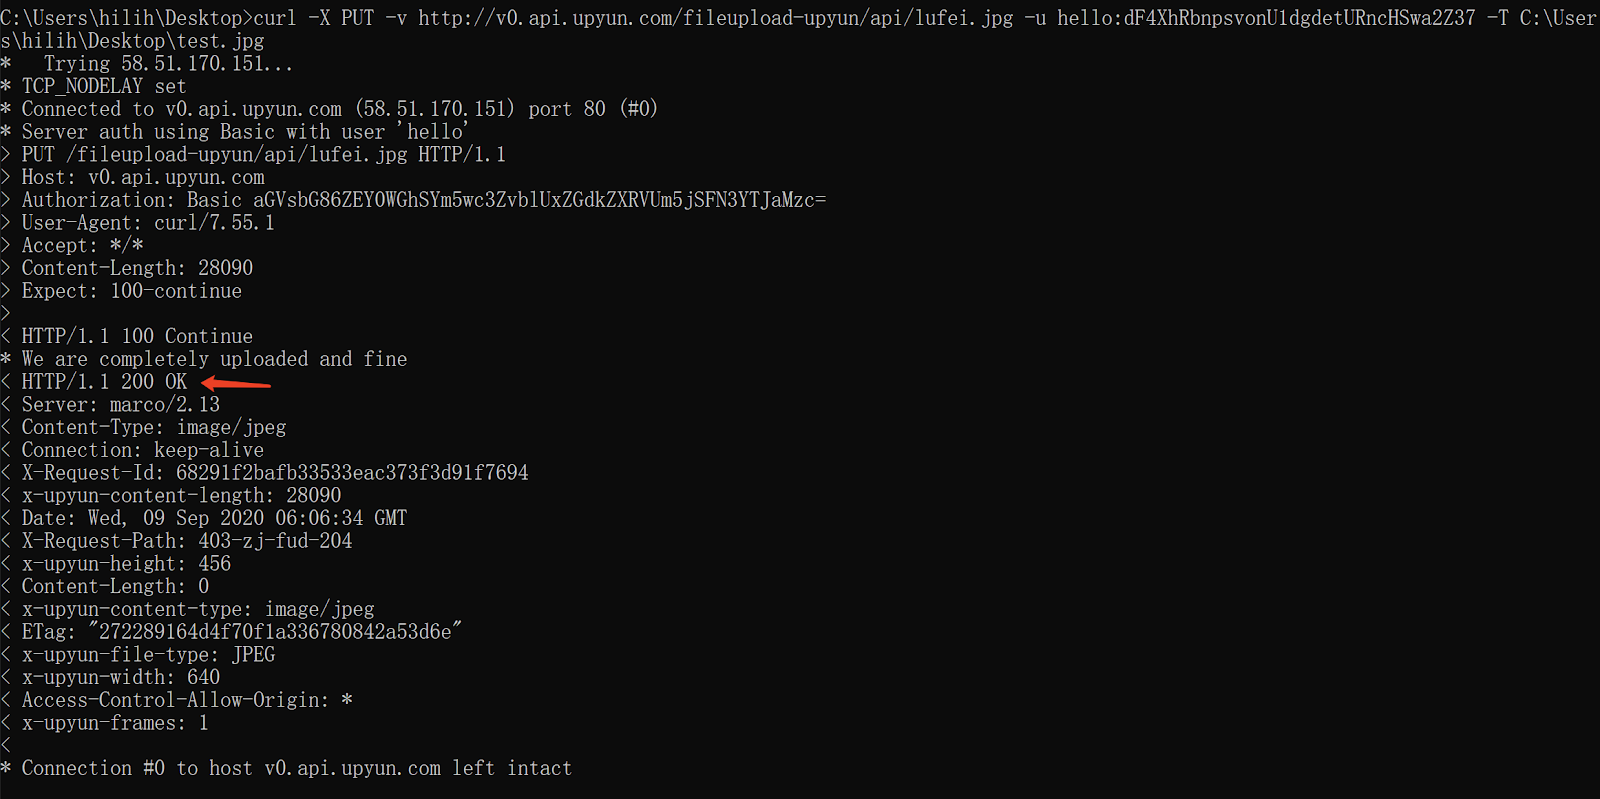The image size is (1600, 799).
Task: Click the Expect: 100-continue line
Action: pos(121,291)
